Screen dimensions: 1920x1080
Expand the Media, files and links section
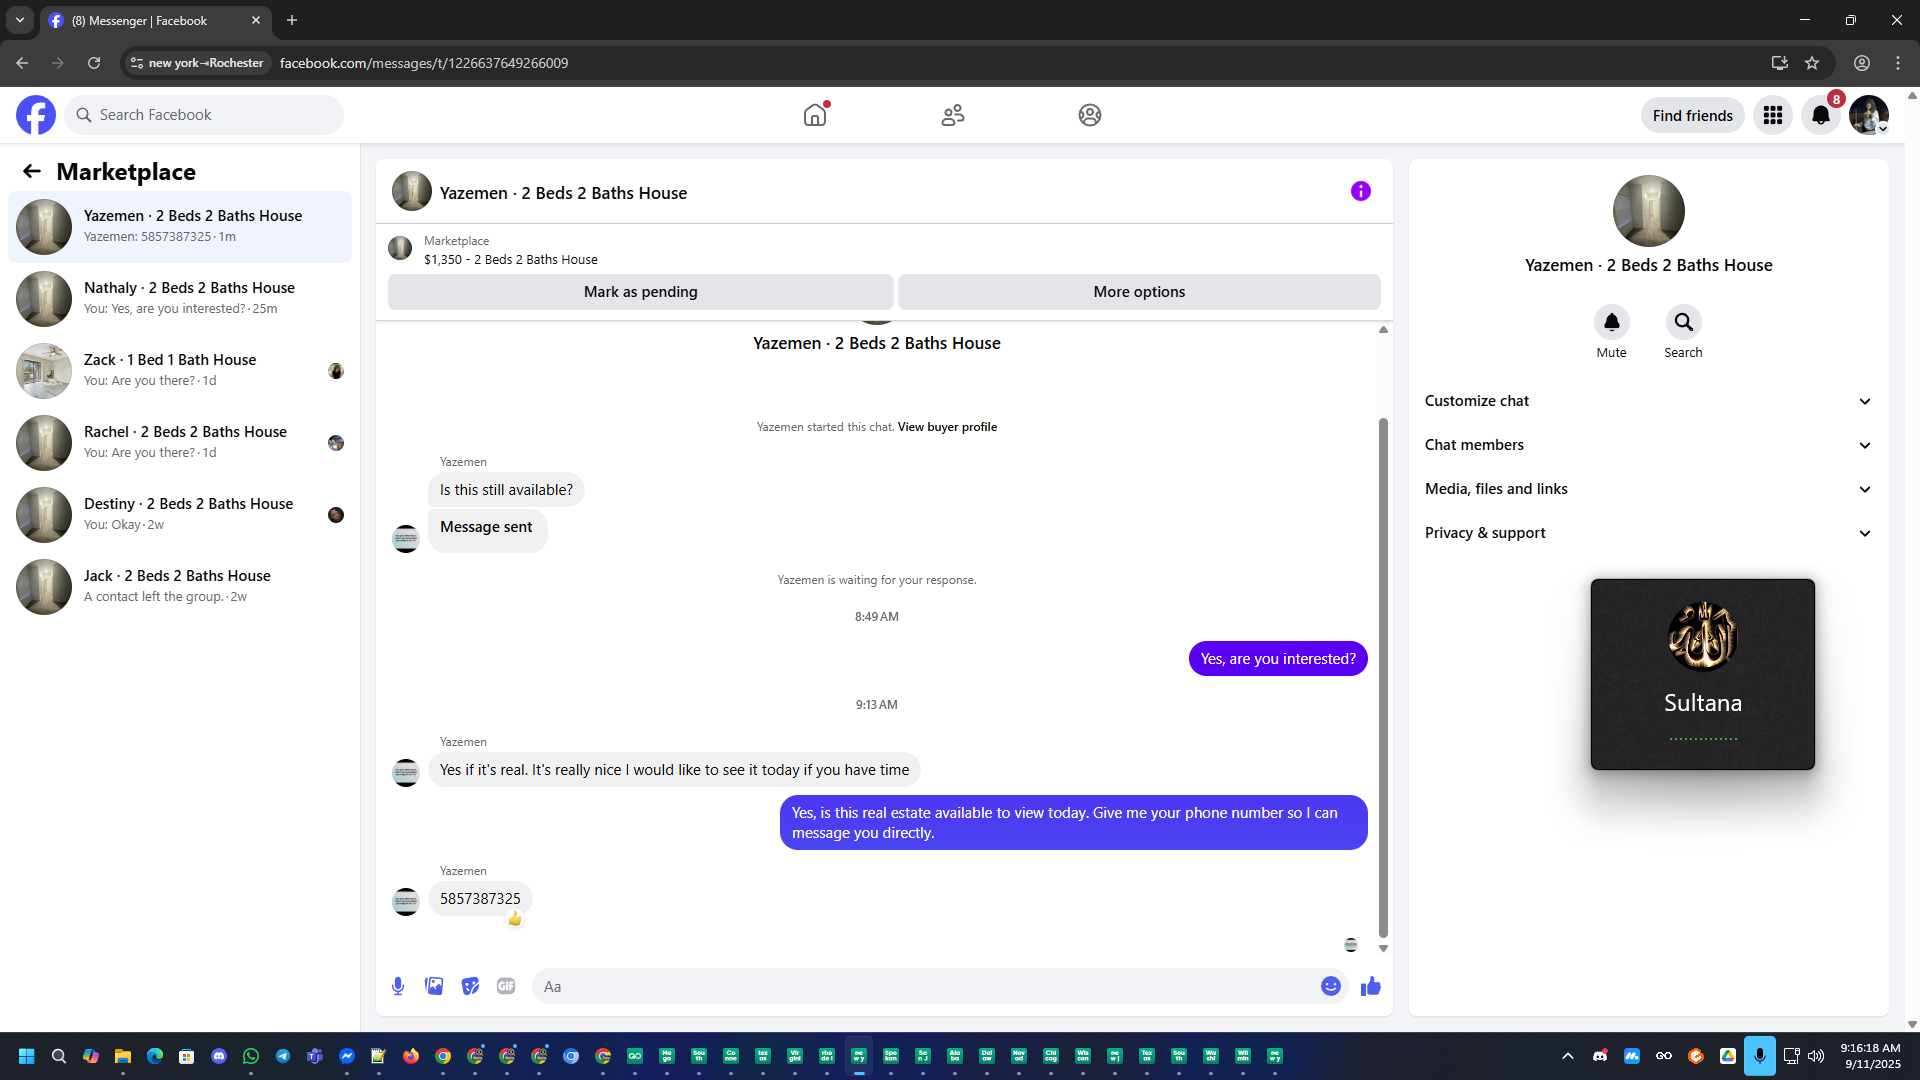1647,489
